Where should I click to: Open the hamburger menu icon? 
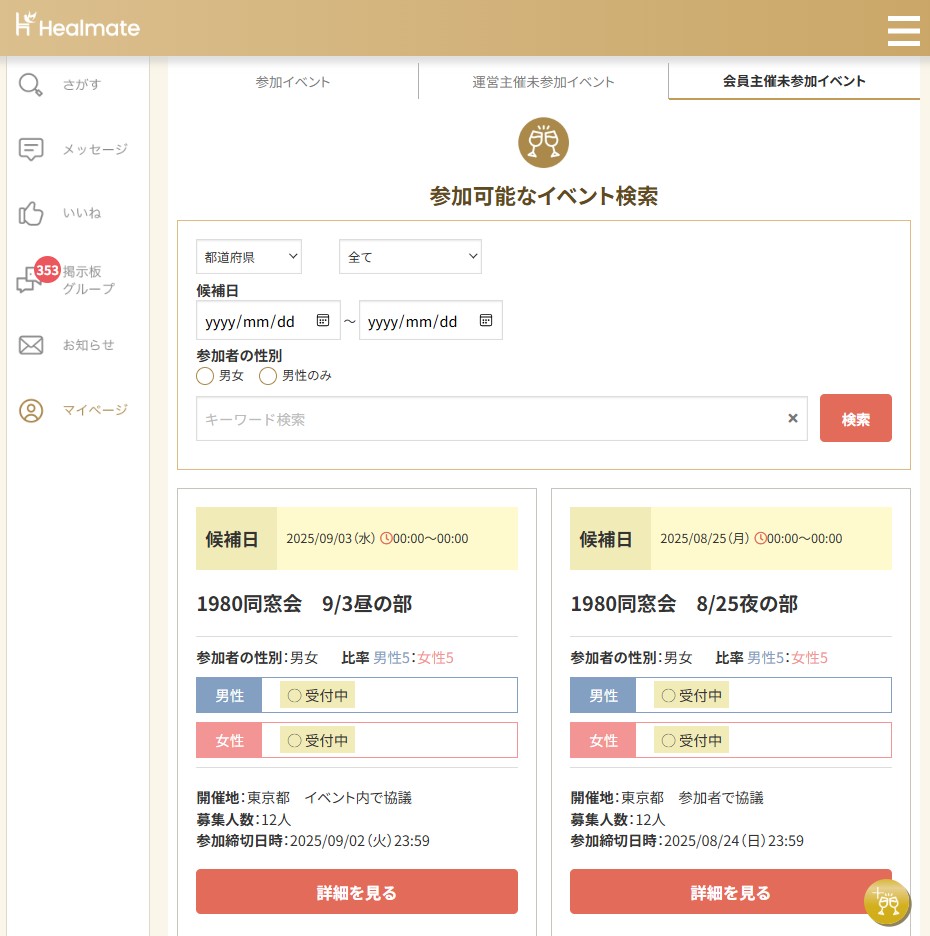click(x=903, y=29)
